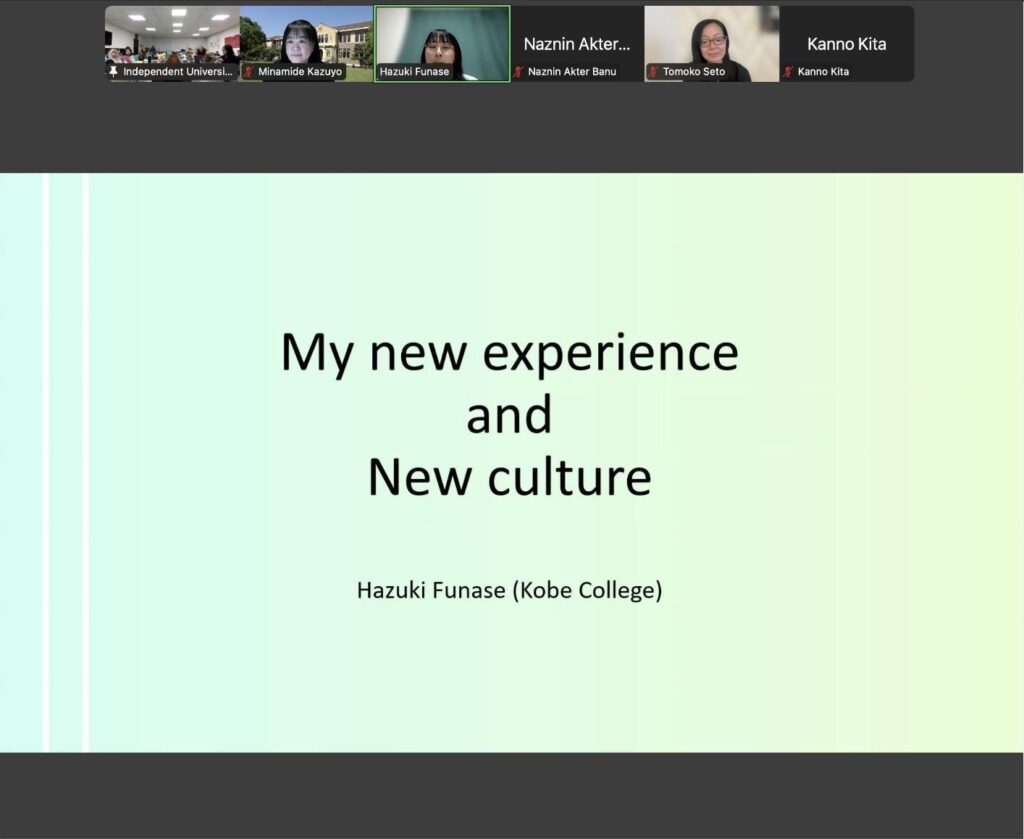Click the slide title 'My new experience'

[510, 353]
